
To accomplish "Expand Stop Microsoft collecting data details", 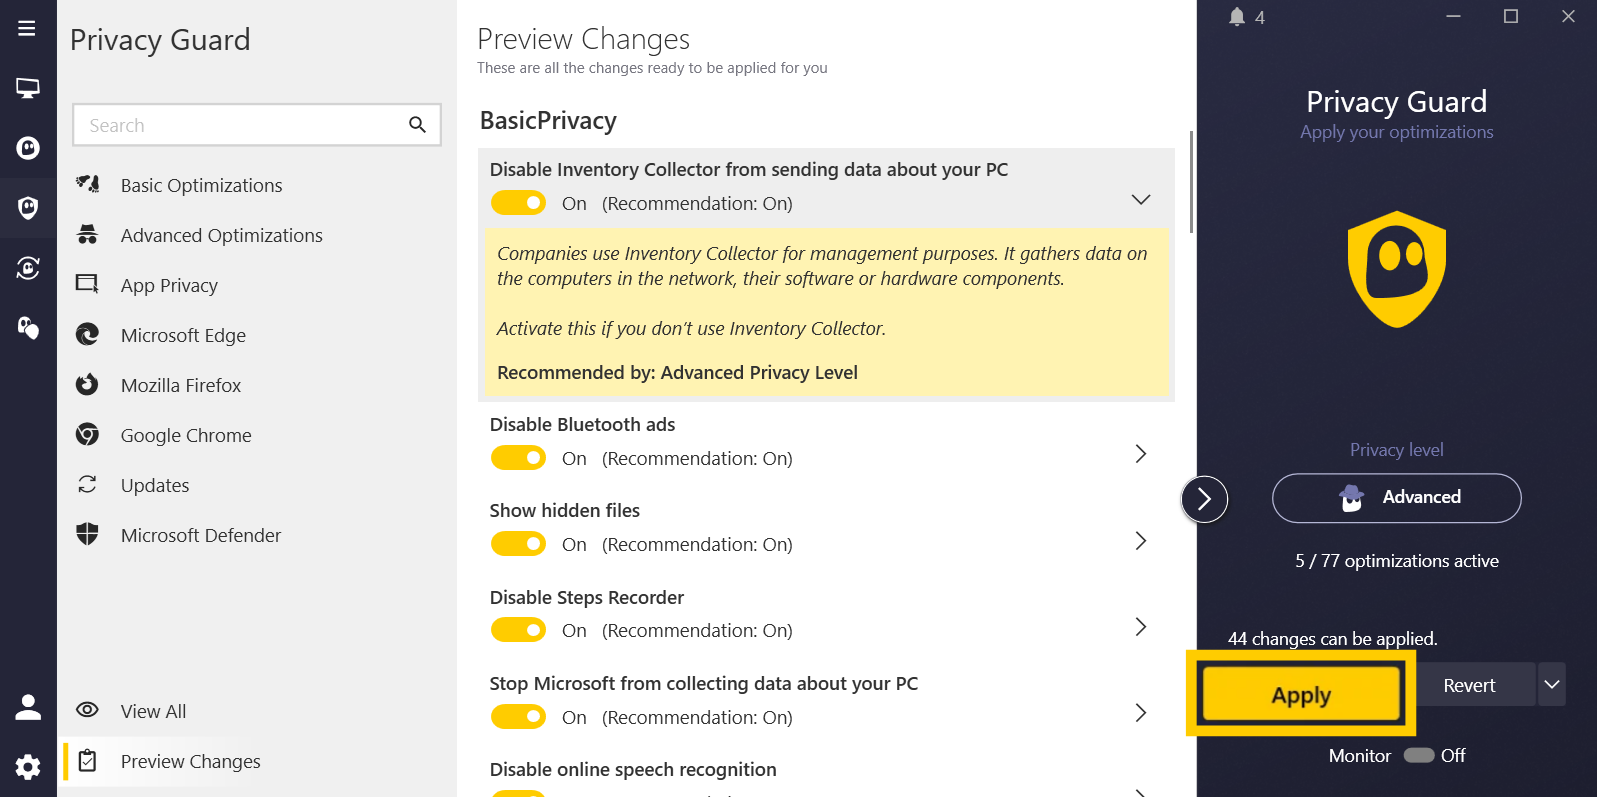I will tap(1140, 713).
